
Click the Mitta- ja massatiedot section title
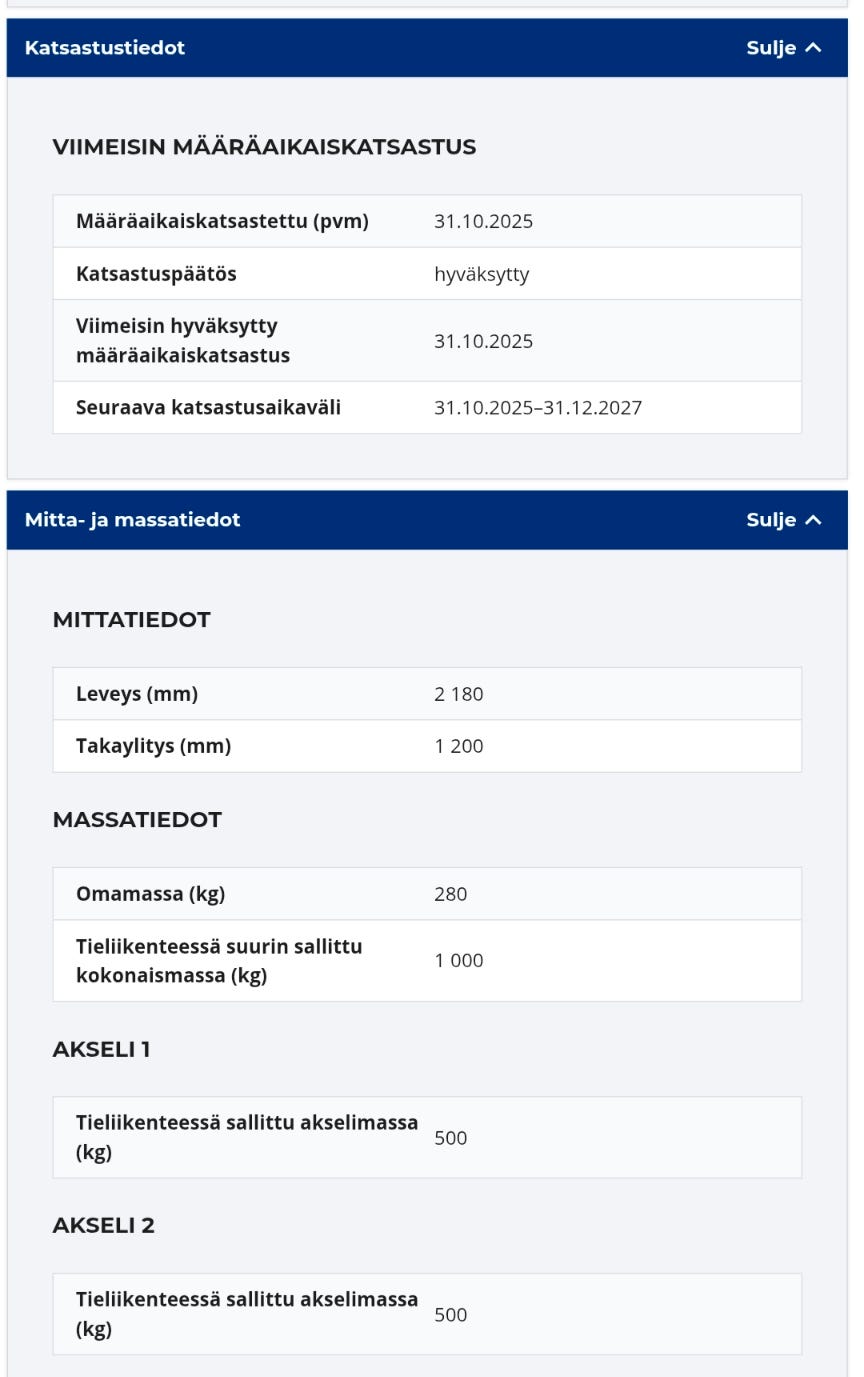(133, 520)
